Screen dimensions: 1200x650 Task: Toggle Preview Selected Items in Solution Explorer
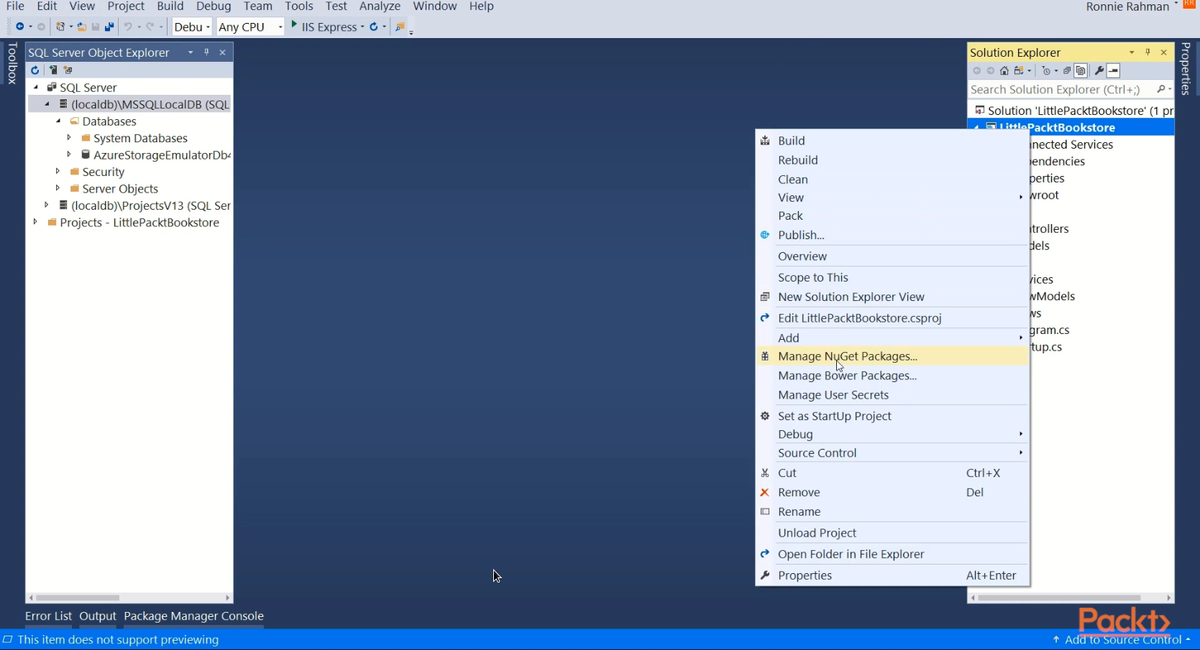1113,70
